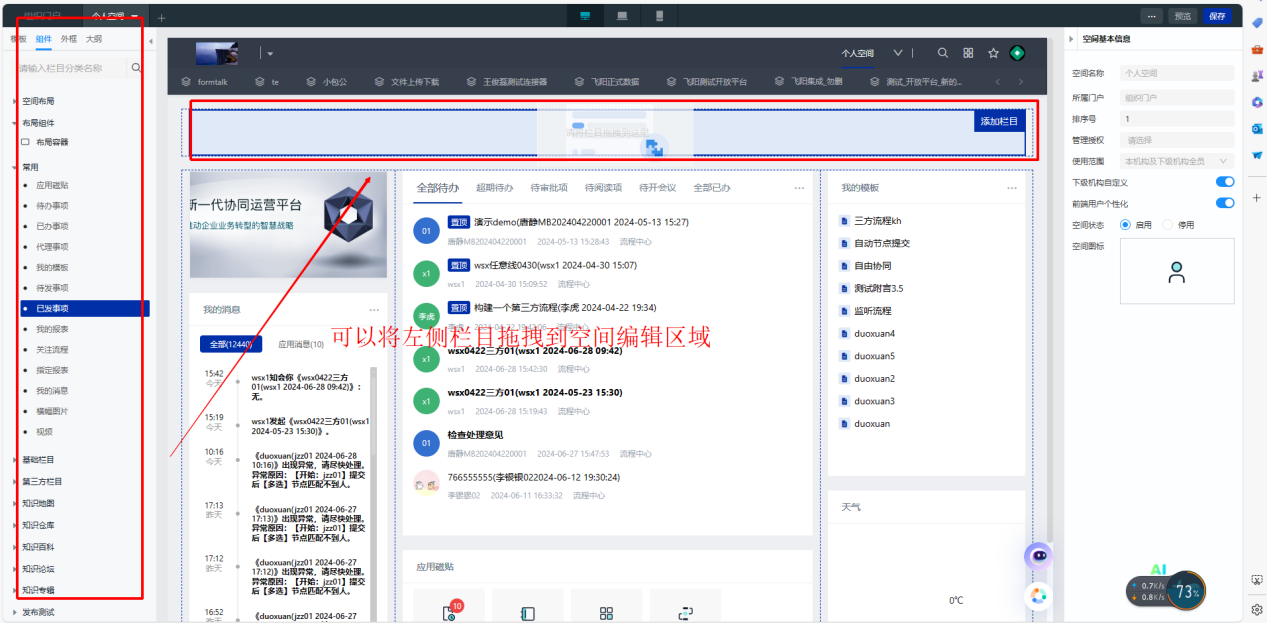Select the 已发事项 item in component list
The width and height of the screenshot is (1267, 623).
(84, 309)
